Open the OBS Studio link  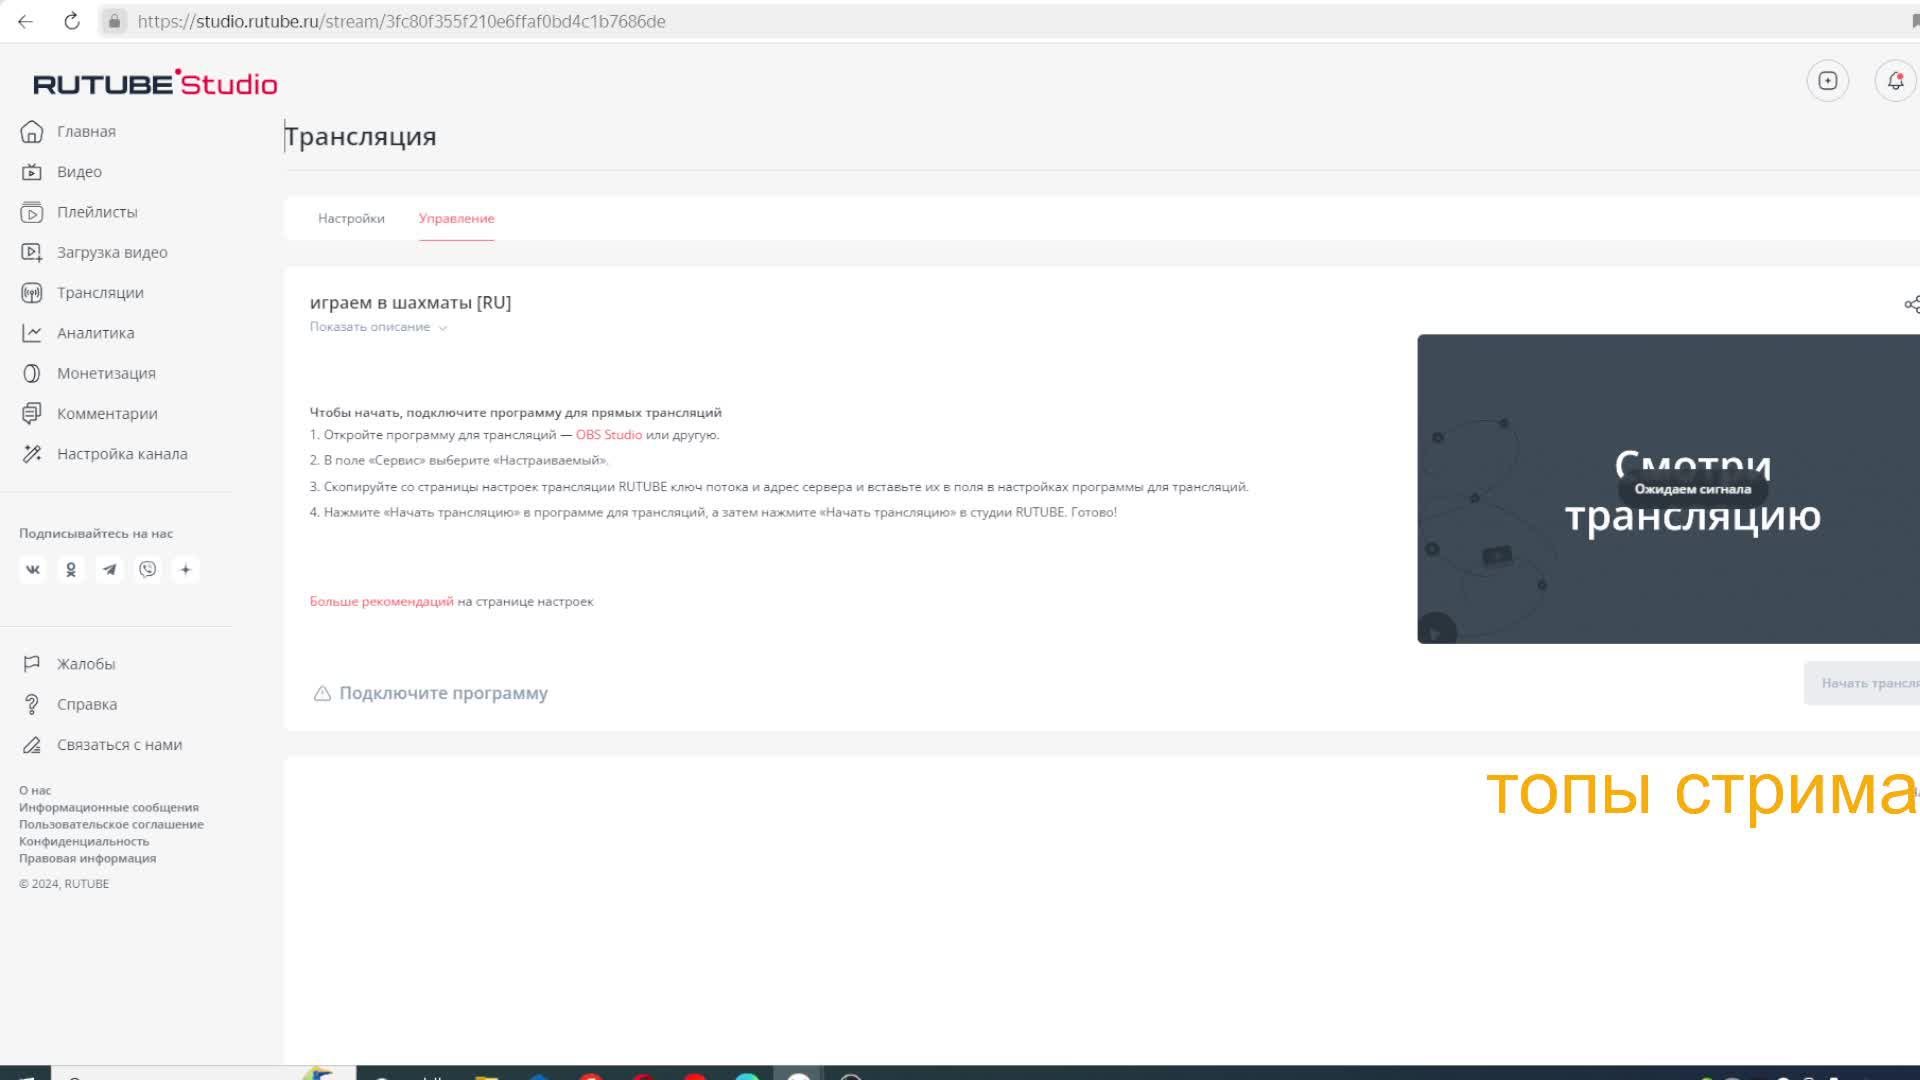[608, 435]
